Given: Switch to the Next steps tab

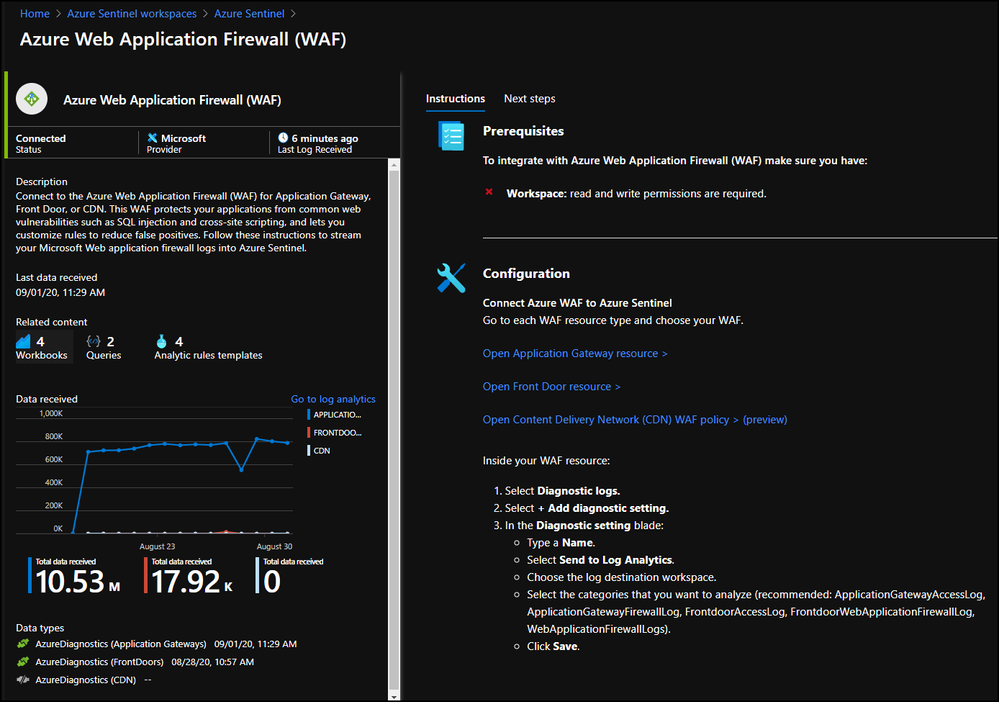Looking at the screenshot, I should (529, 99).
